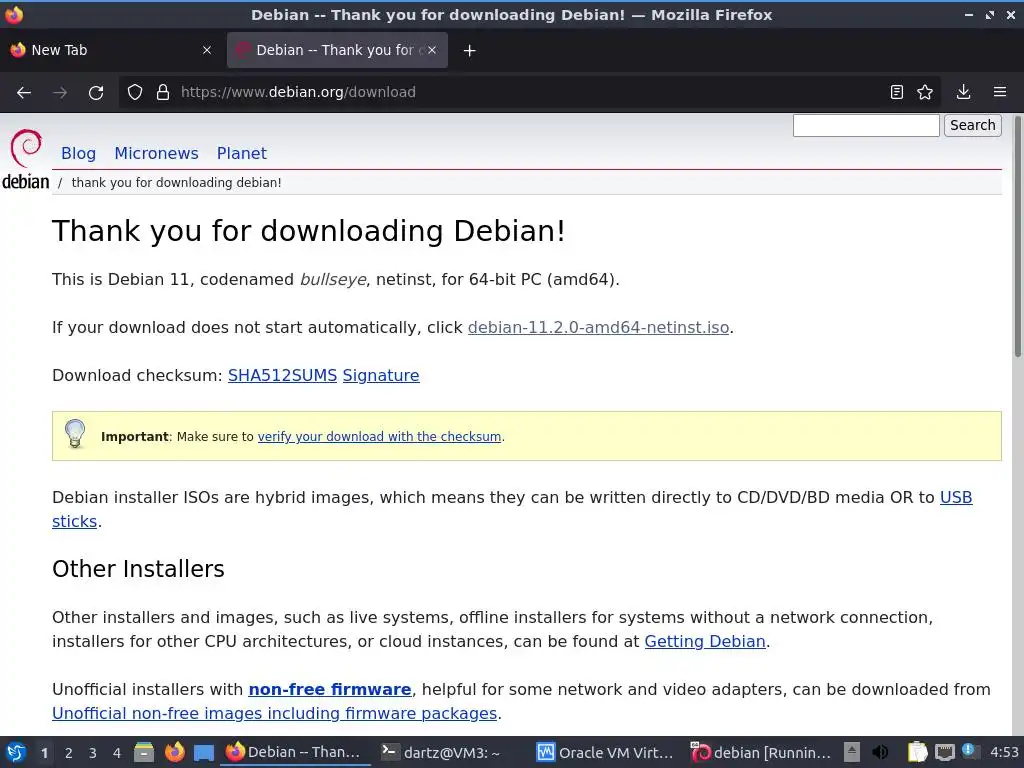Open the SHA512SUMS checksum link

(282, 376)
